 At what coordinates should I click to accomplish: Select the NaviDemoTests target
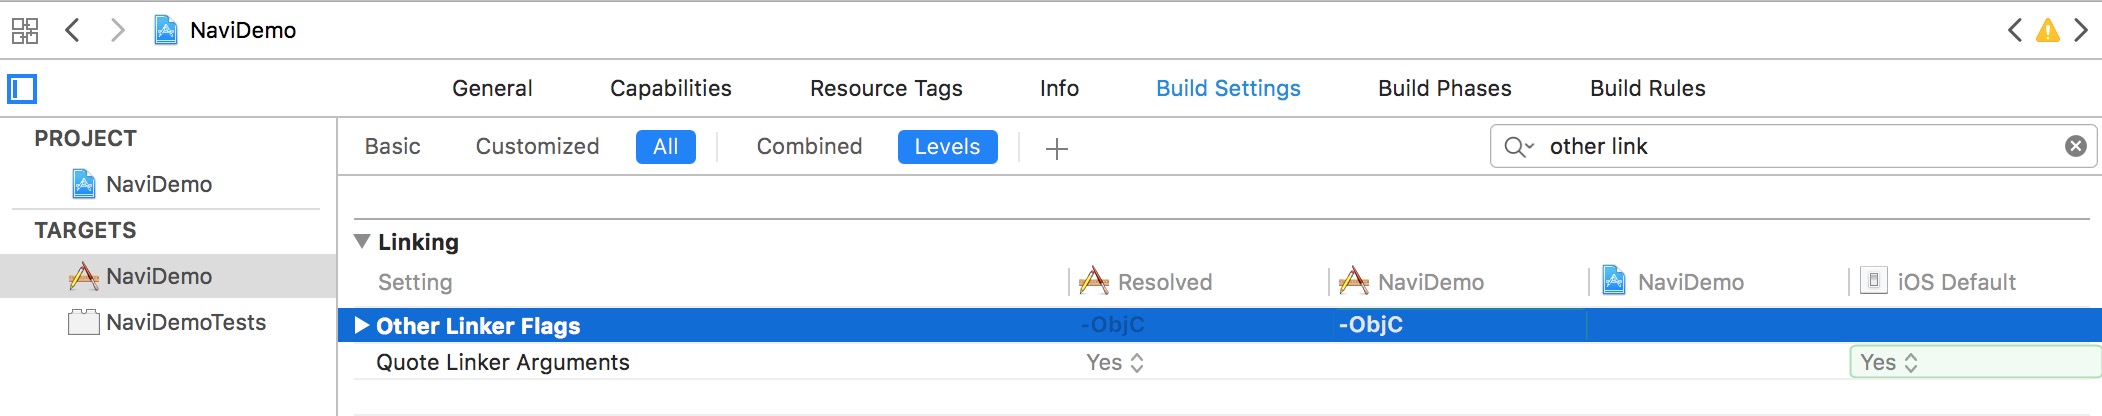coord(185,322)
